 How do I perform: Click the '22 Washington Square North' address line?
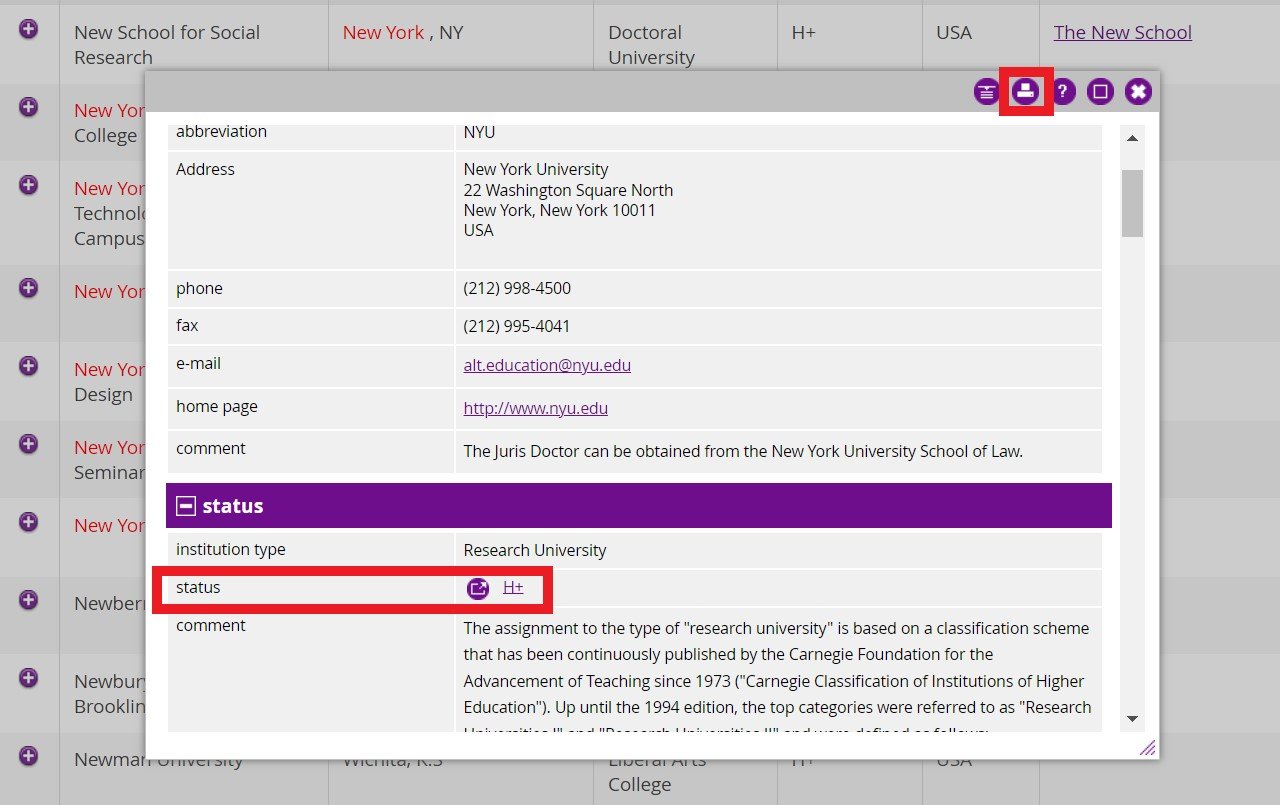click(x=568, y=190)
